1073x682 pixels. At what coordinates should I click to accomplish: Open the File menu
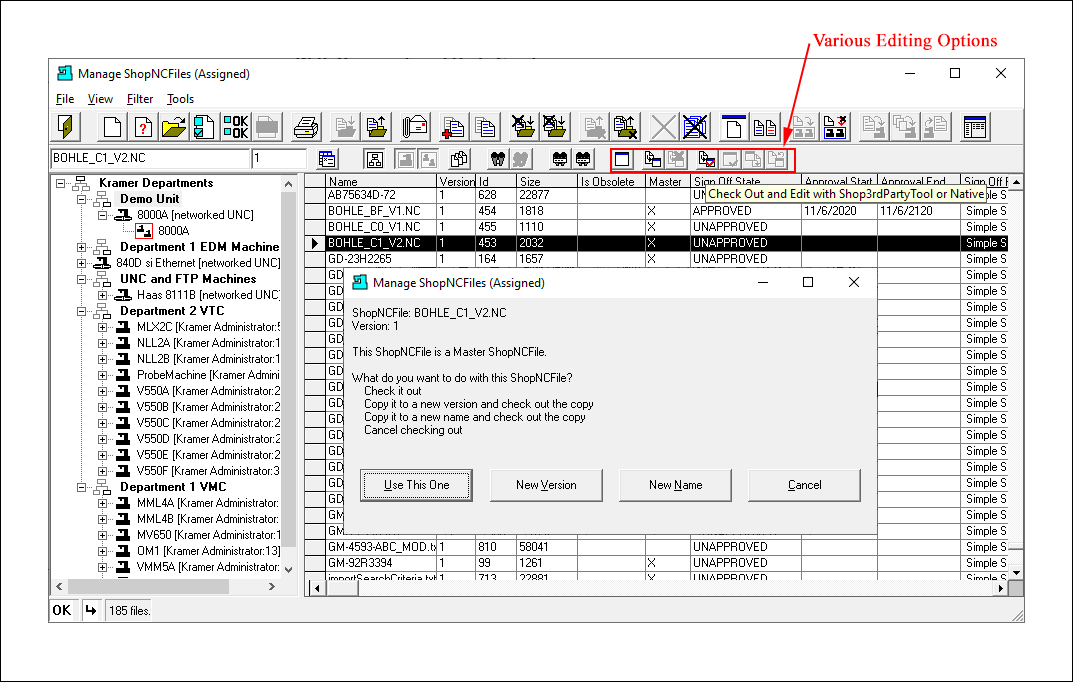click(65, 99)
